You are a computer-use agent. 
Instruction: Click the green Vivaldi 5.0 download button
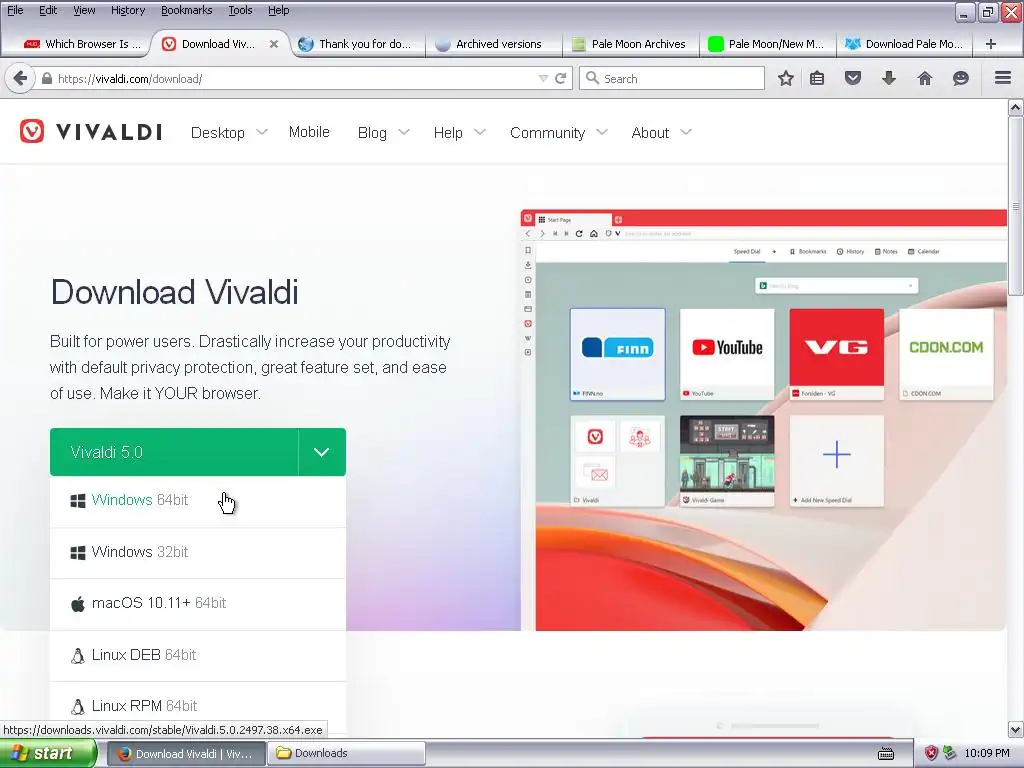174,452
